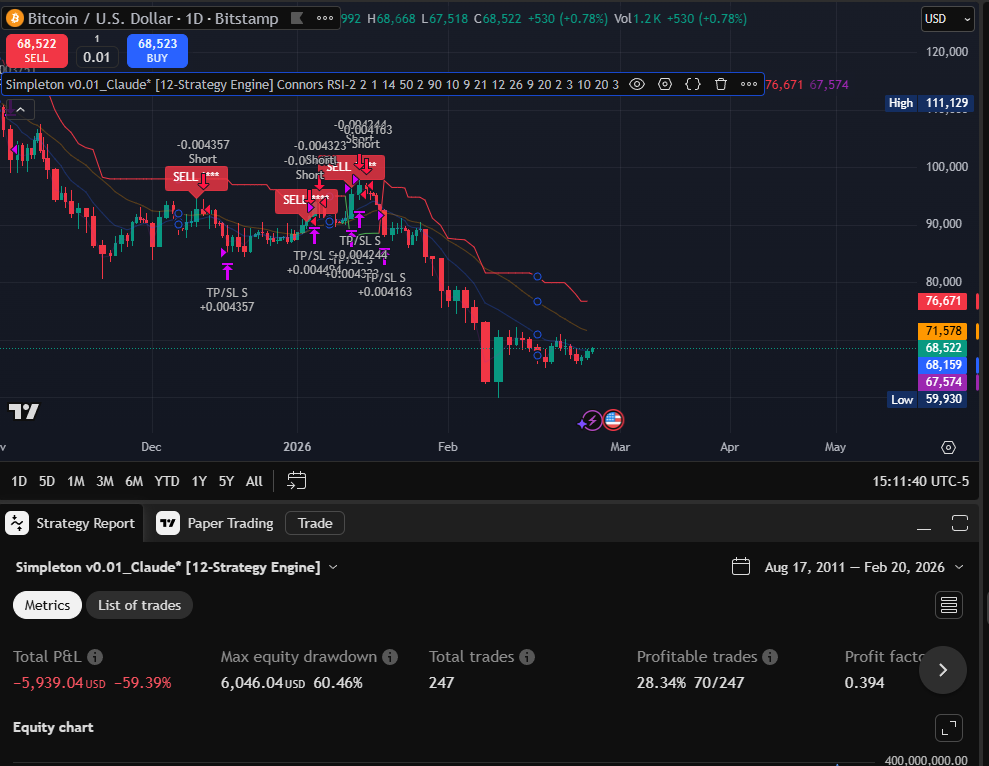The image size is (989, 766).
Task: Open the report layout options icon
Action: coord(948,605)
